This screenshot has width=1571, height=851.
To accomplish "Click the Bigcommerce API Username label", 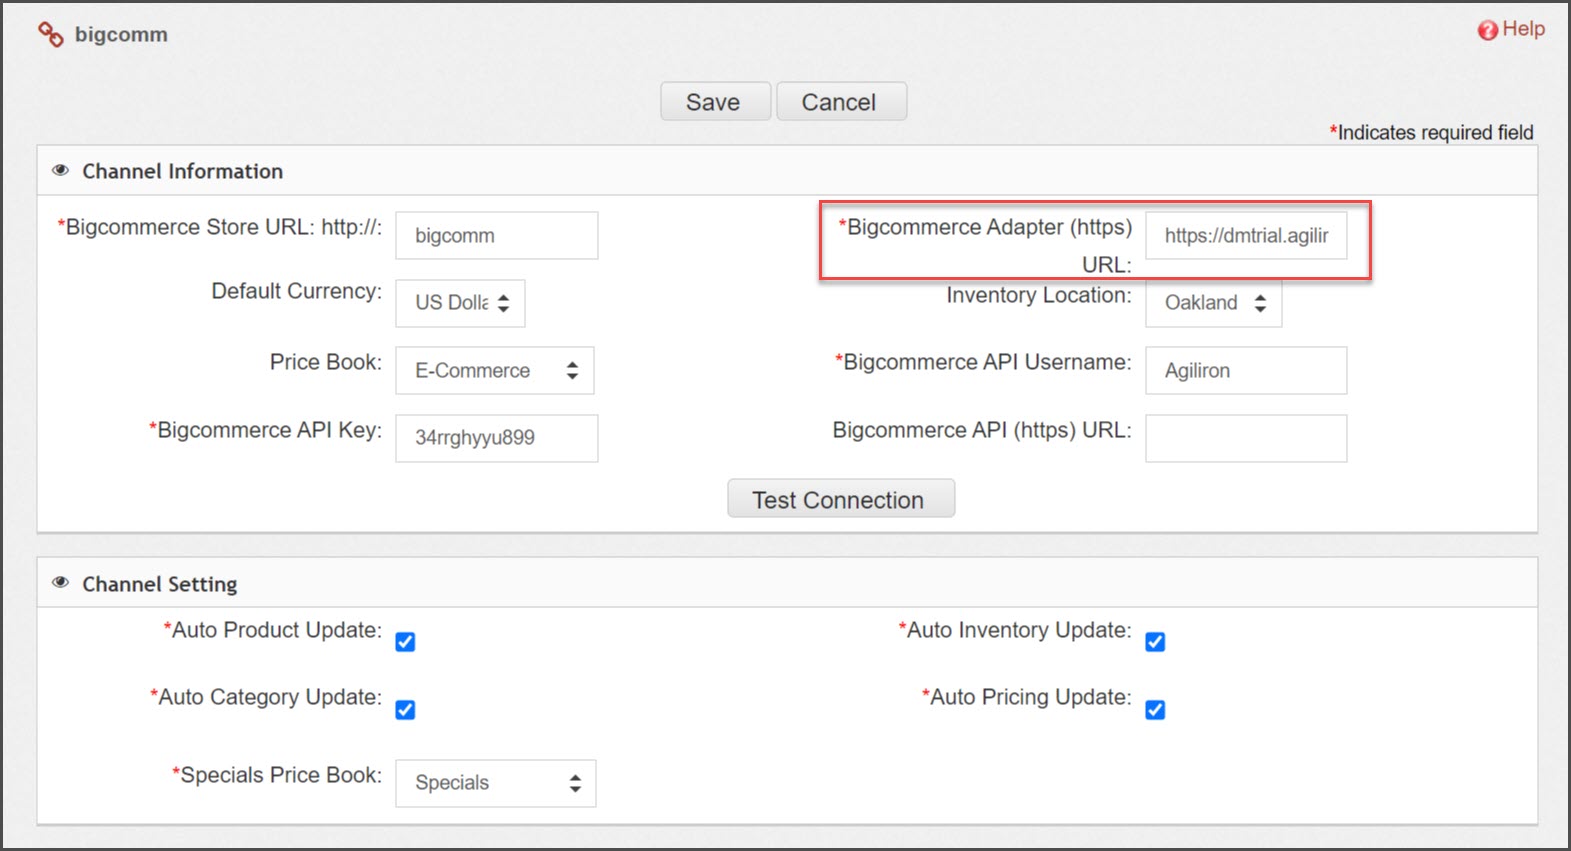I will pyautogui.click(x=984, y=362).
